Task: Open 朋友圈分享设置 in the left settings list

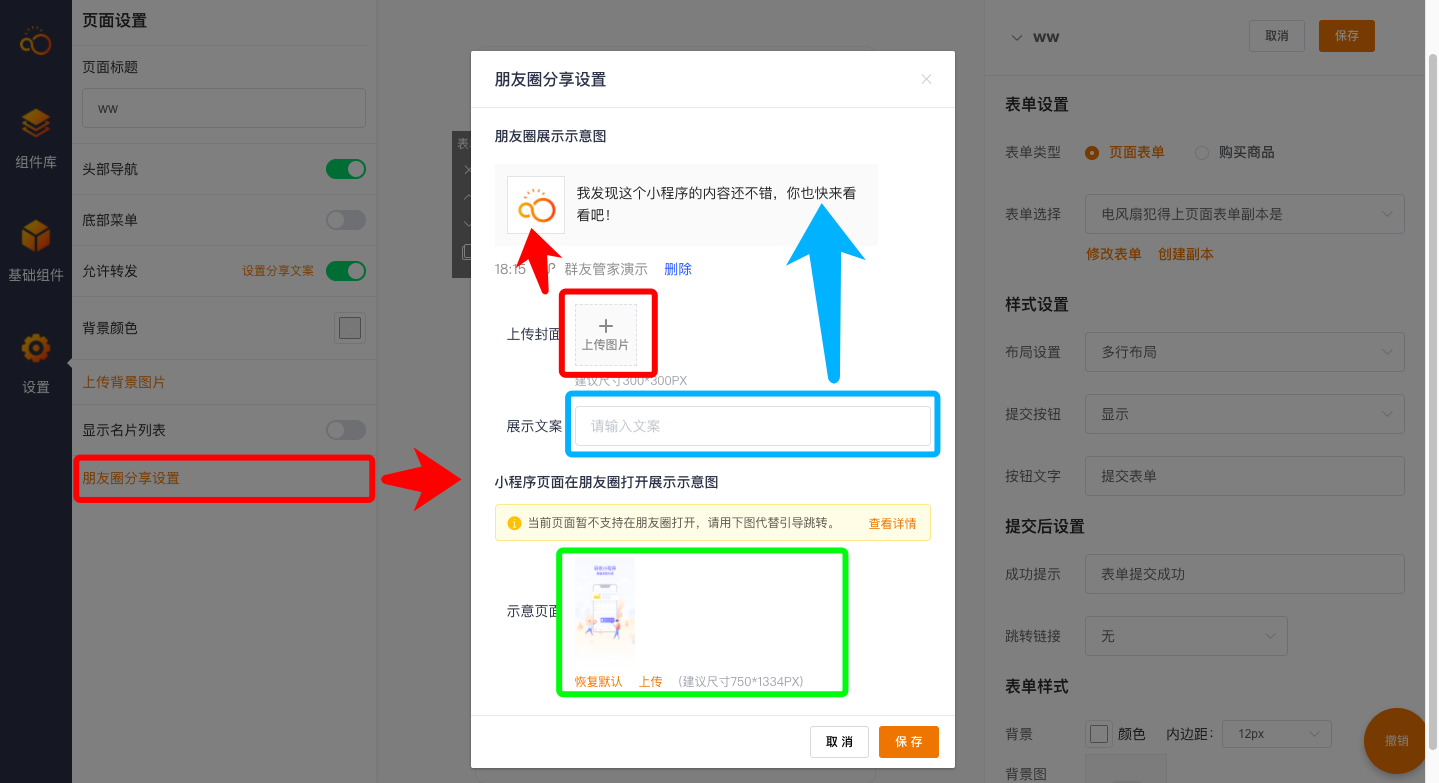Action: (131, 478)
